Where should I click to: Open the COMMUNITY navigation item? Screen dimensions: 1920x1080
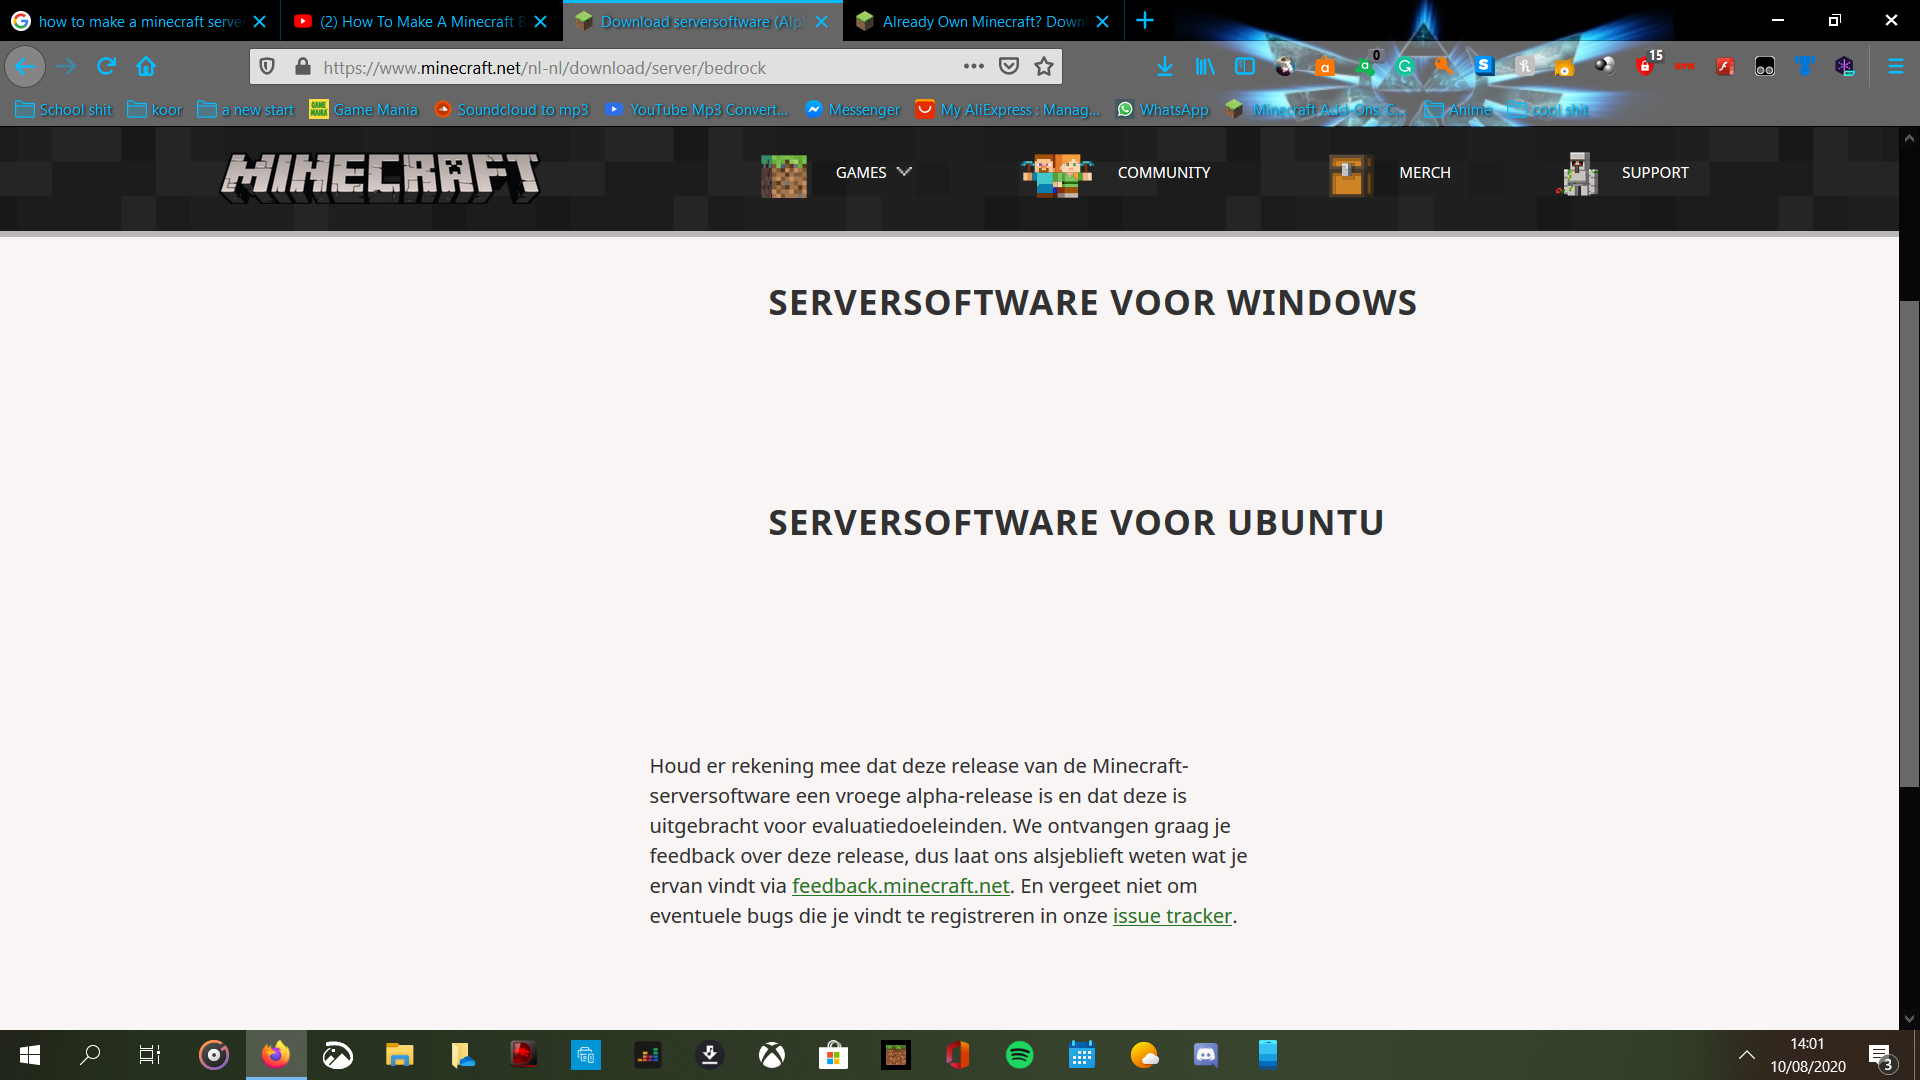coord(1163,172)
